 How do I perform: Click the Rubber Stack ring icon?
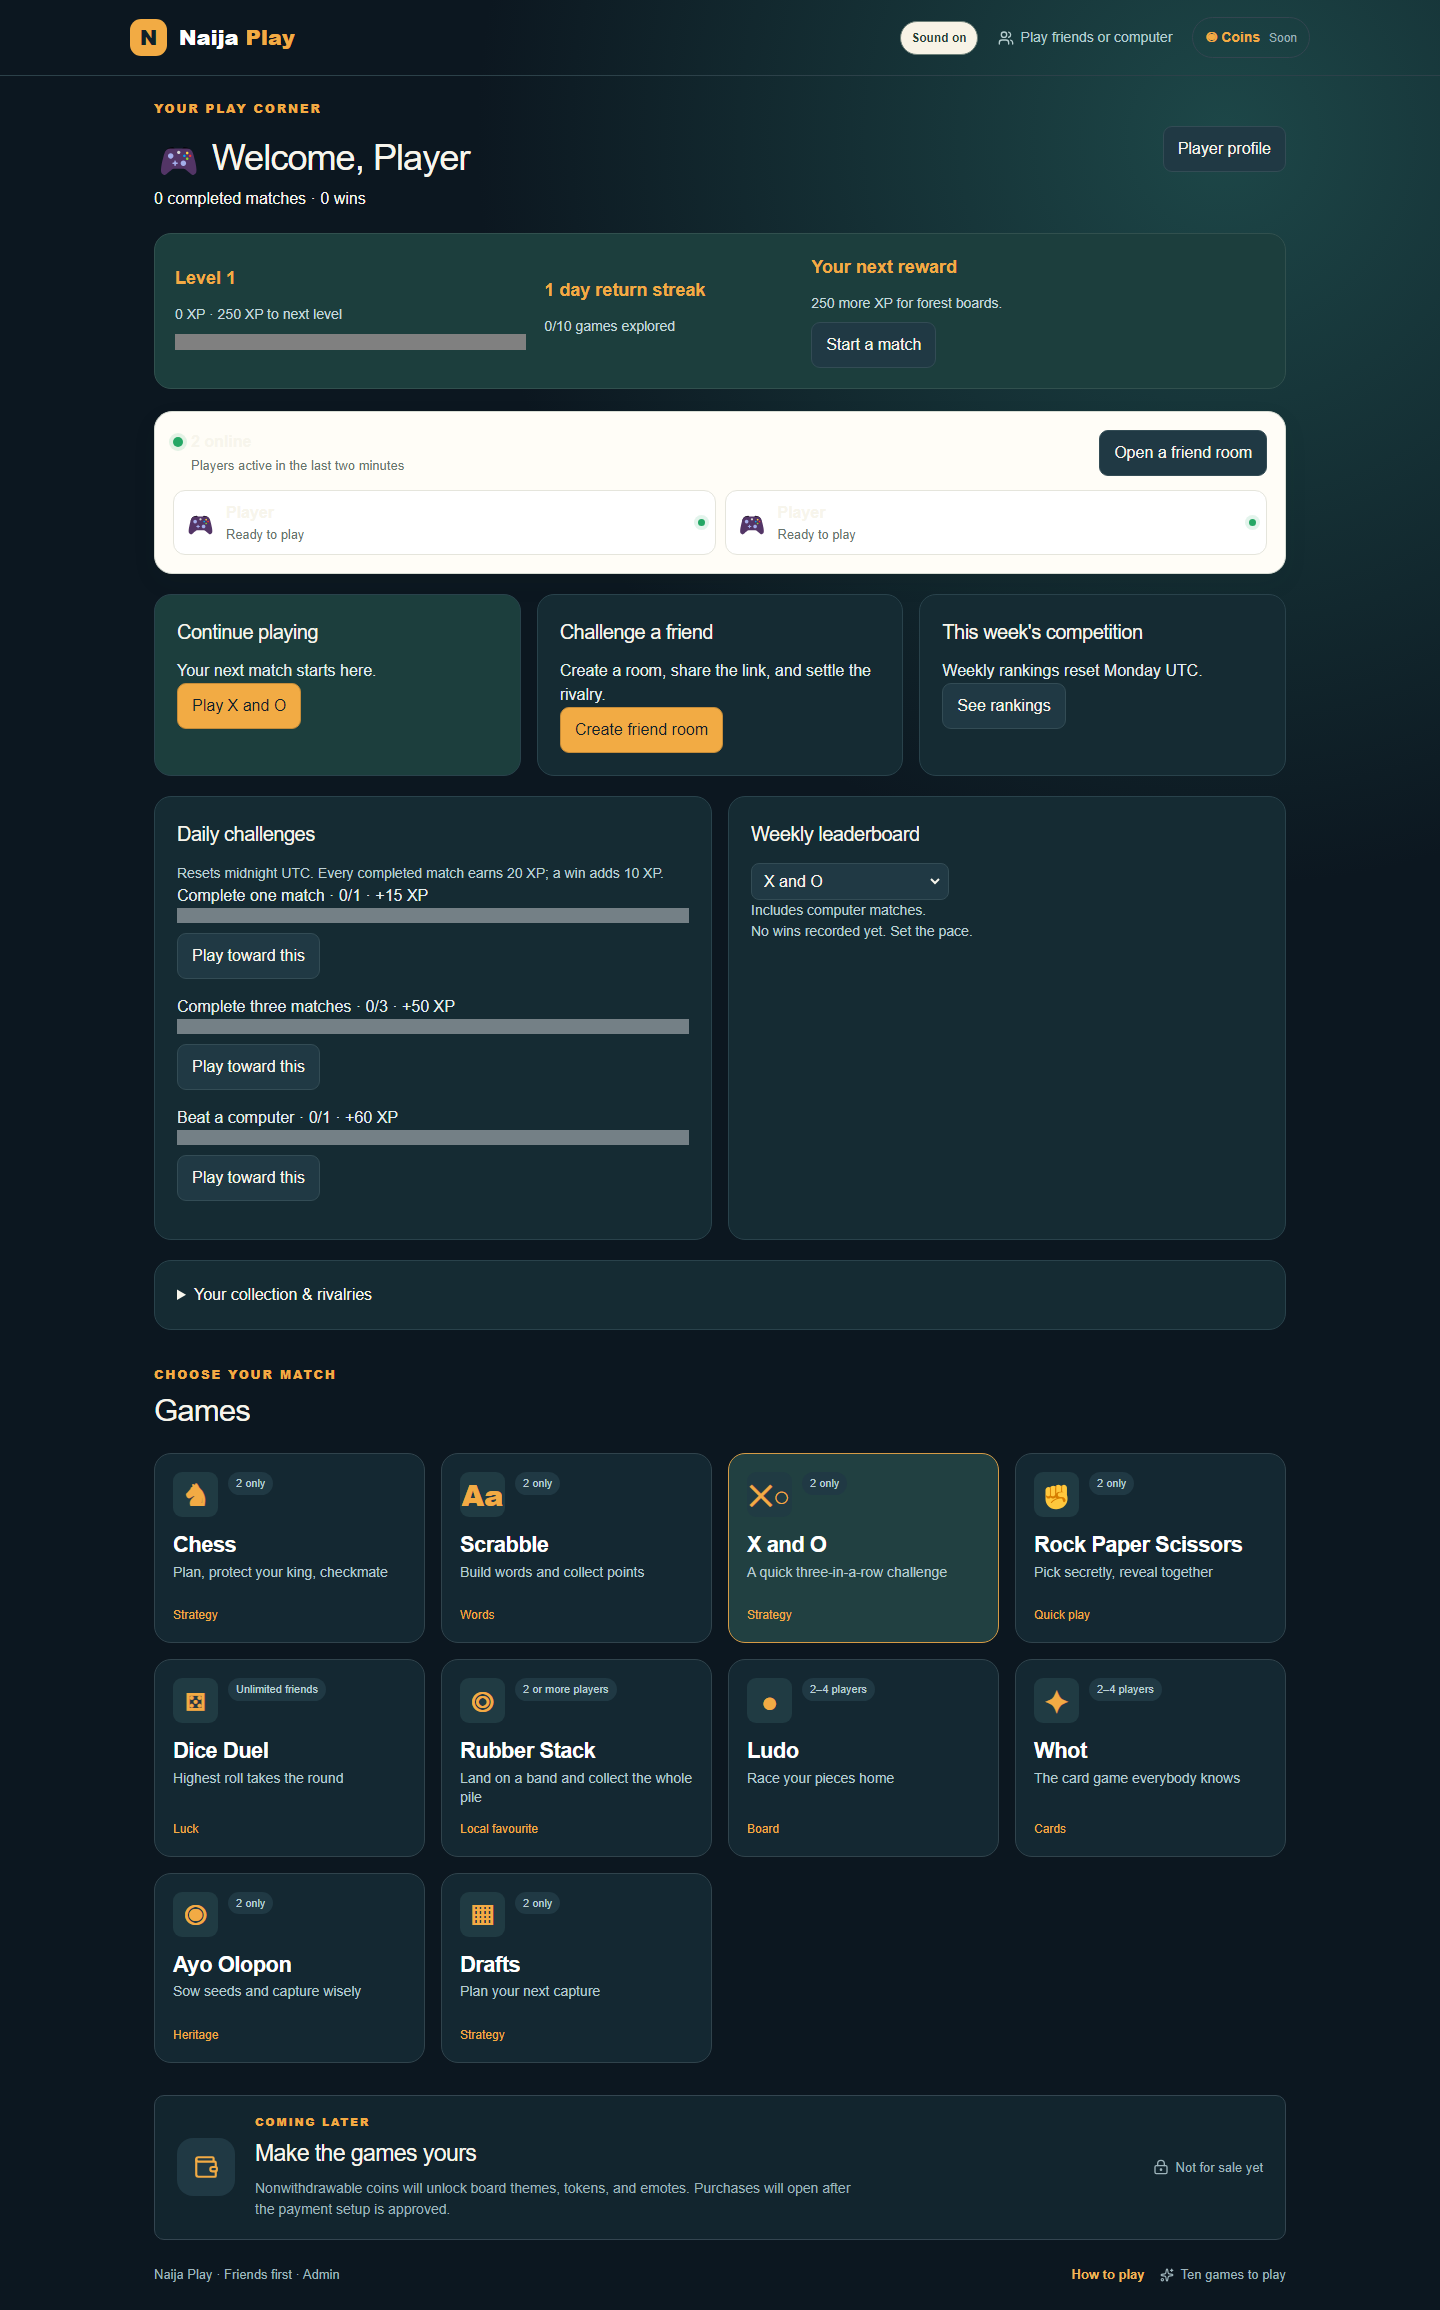point(482,1701)
